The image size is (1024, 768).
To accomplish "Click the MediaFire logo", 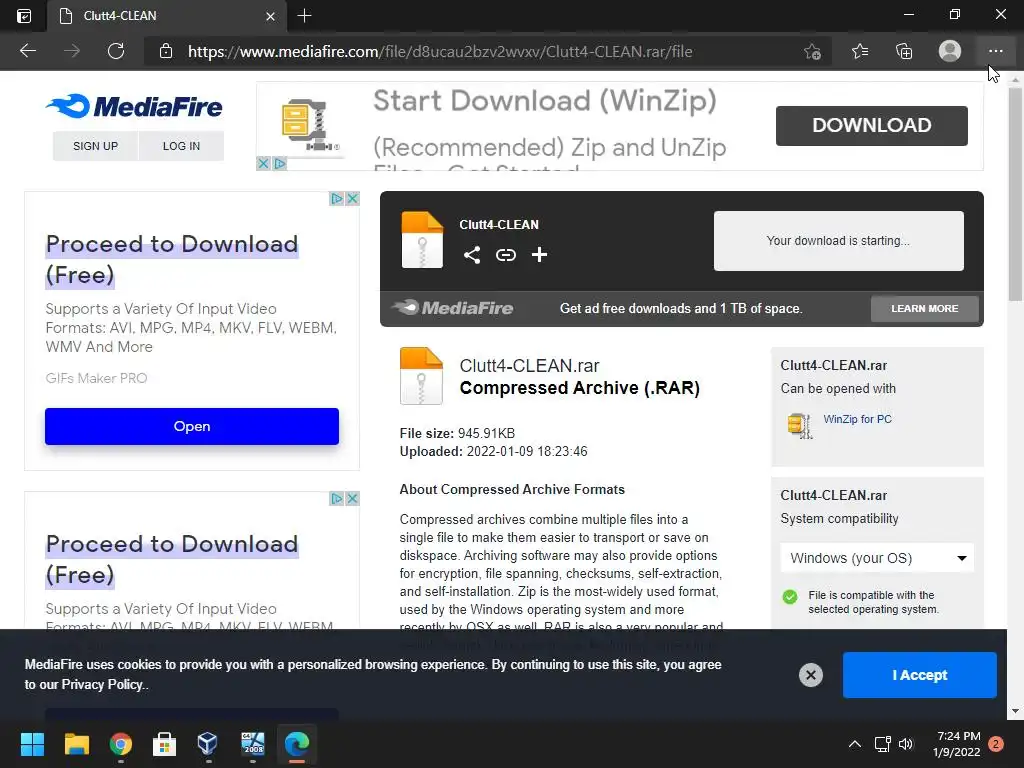I will point(134,106).
